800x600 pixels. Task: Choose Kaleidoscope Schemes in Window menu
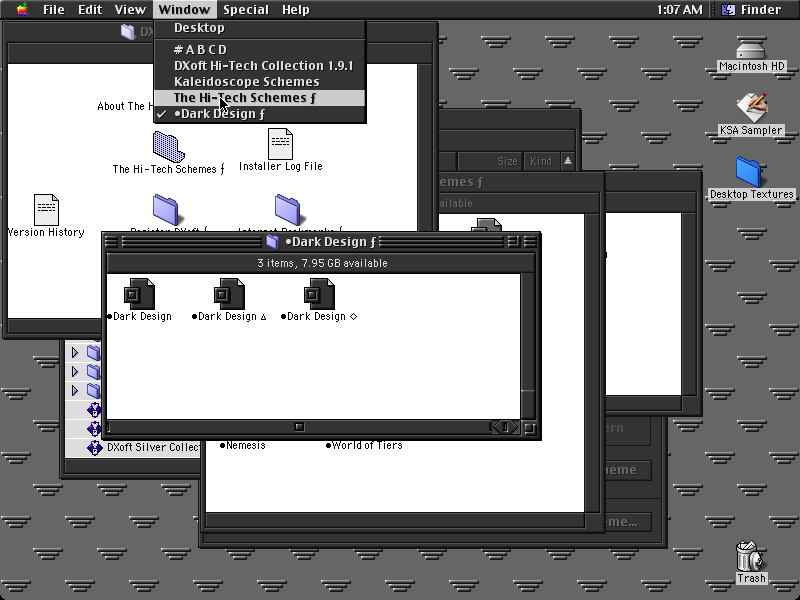(260, 82)
